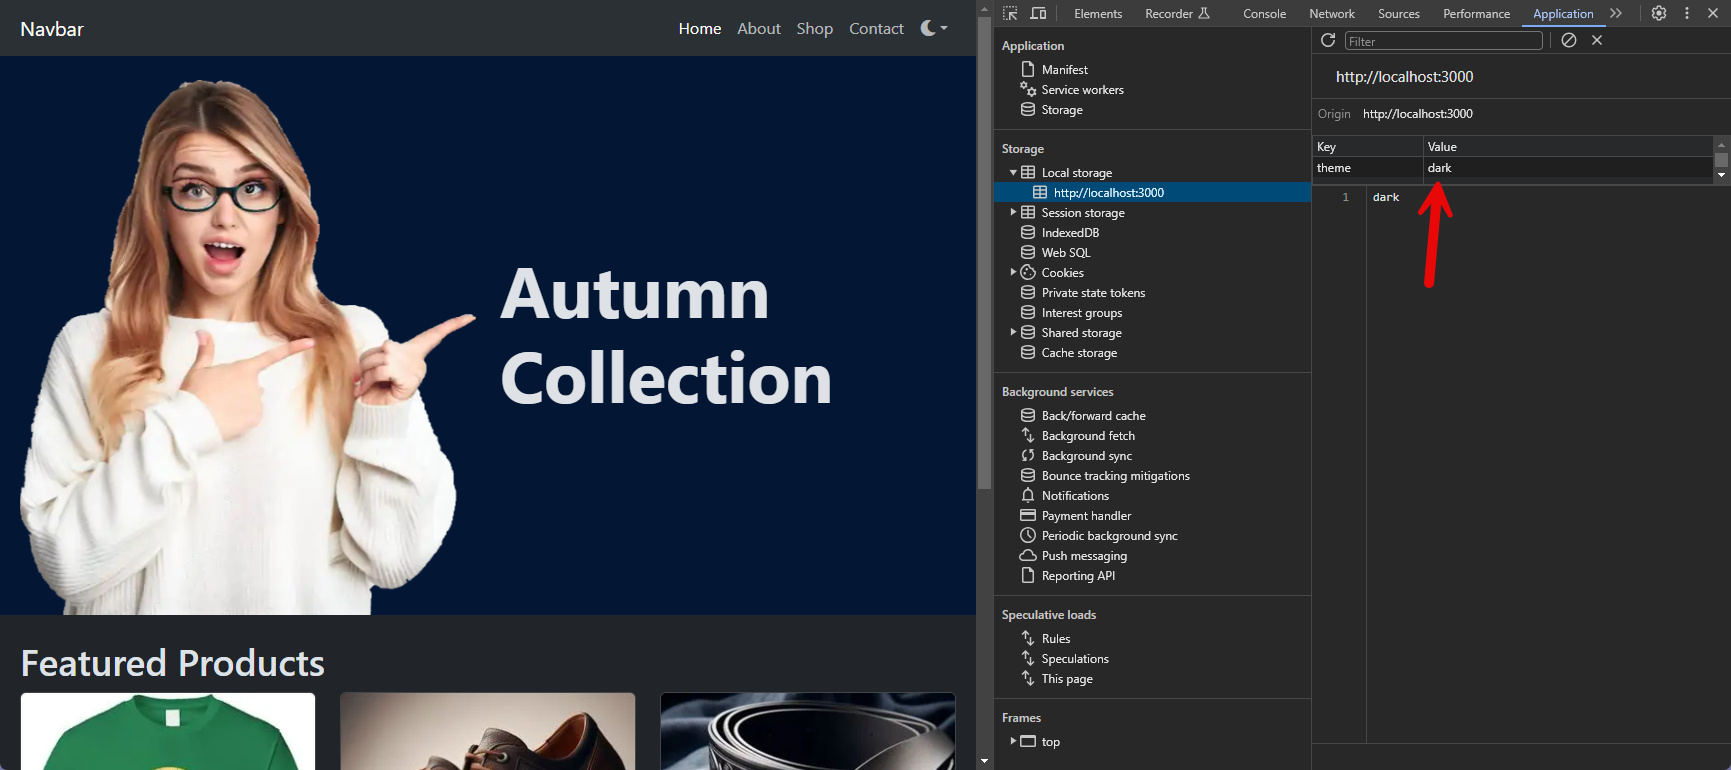Image resolution: width=1731 pixels, height=770 pixels.
Task: Open Reporting API
Action: 1078,576
